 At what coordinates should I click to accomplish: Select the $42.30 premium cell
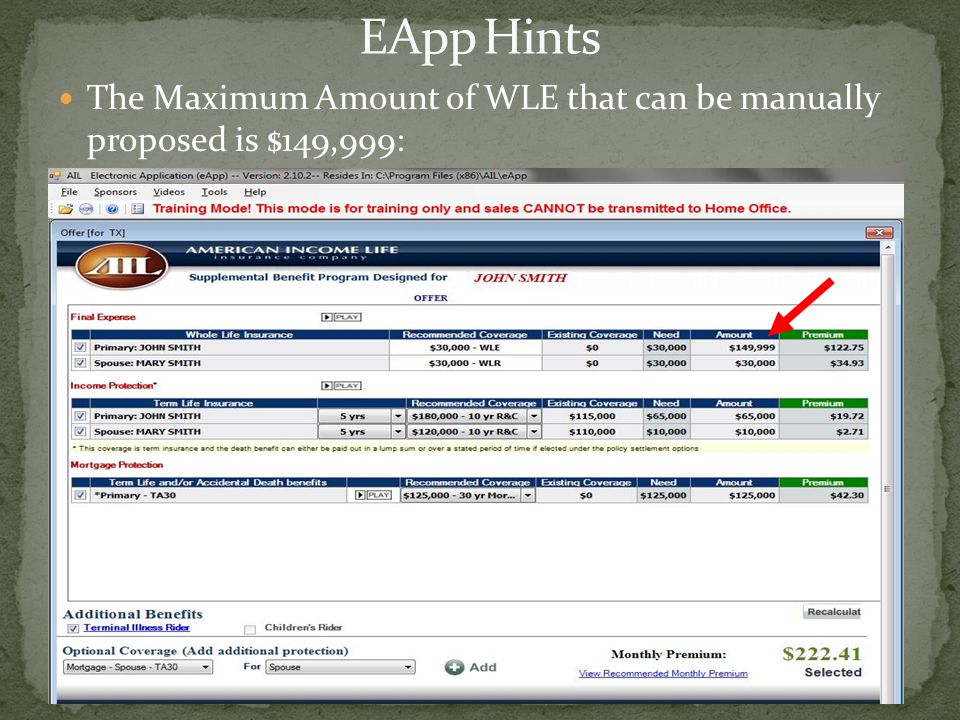click(x=823, y=495)
